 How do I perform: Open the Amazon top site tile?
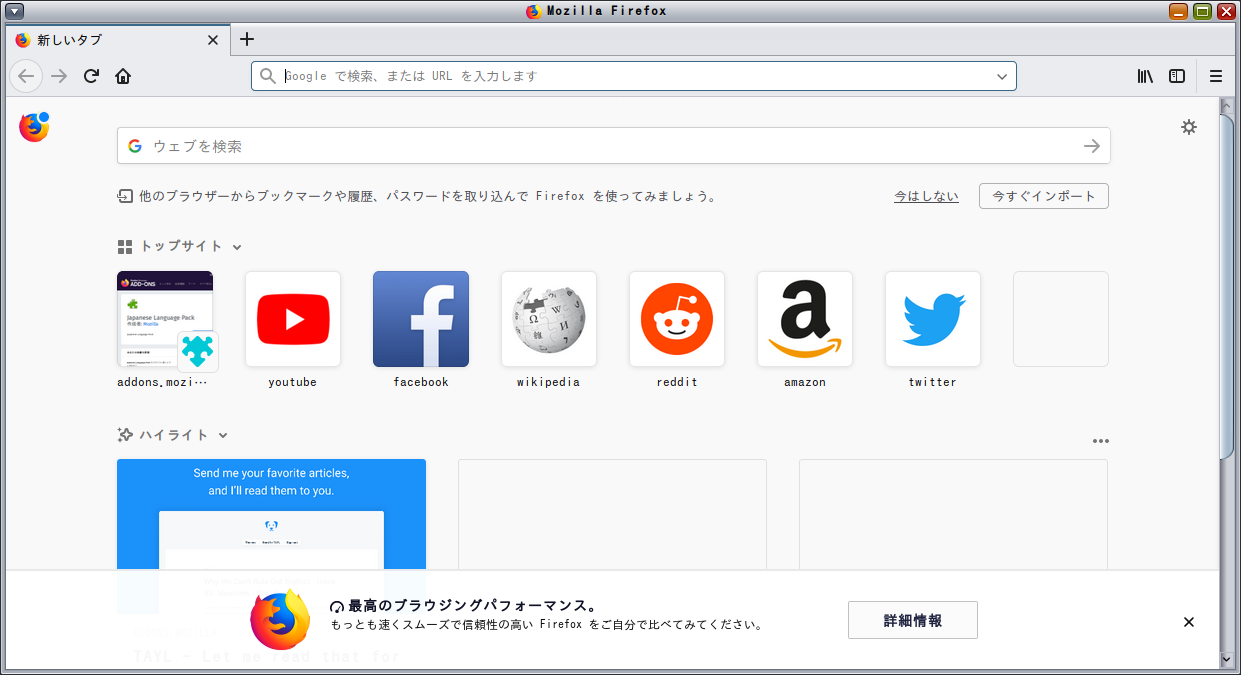[805, 319]
